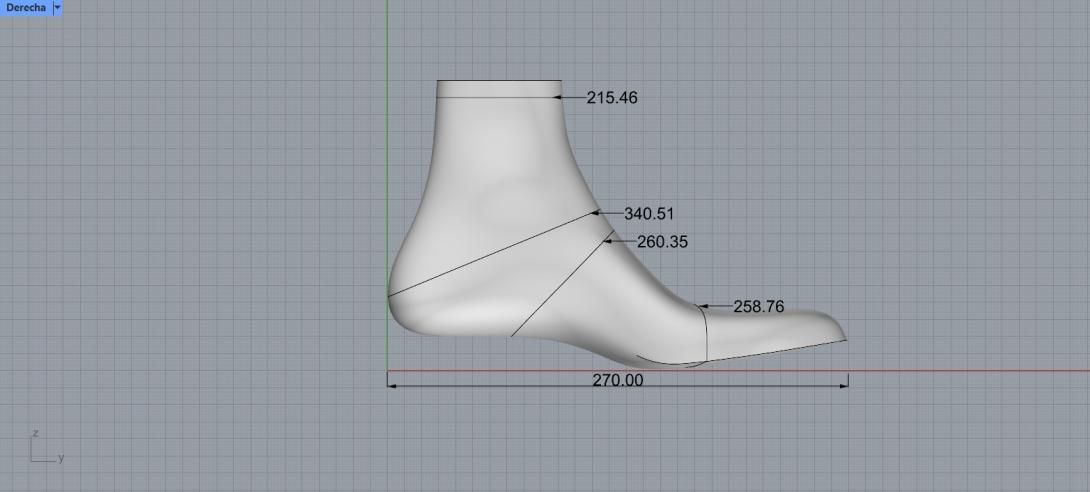
Task: Click left arrow end of 270.00 dimension
Action: coord(392,384)
